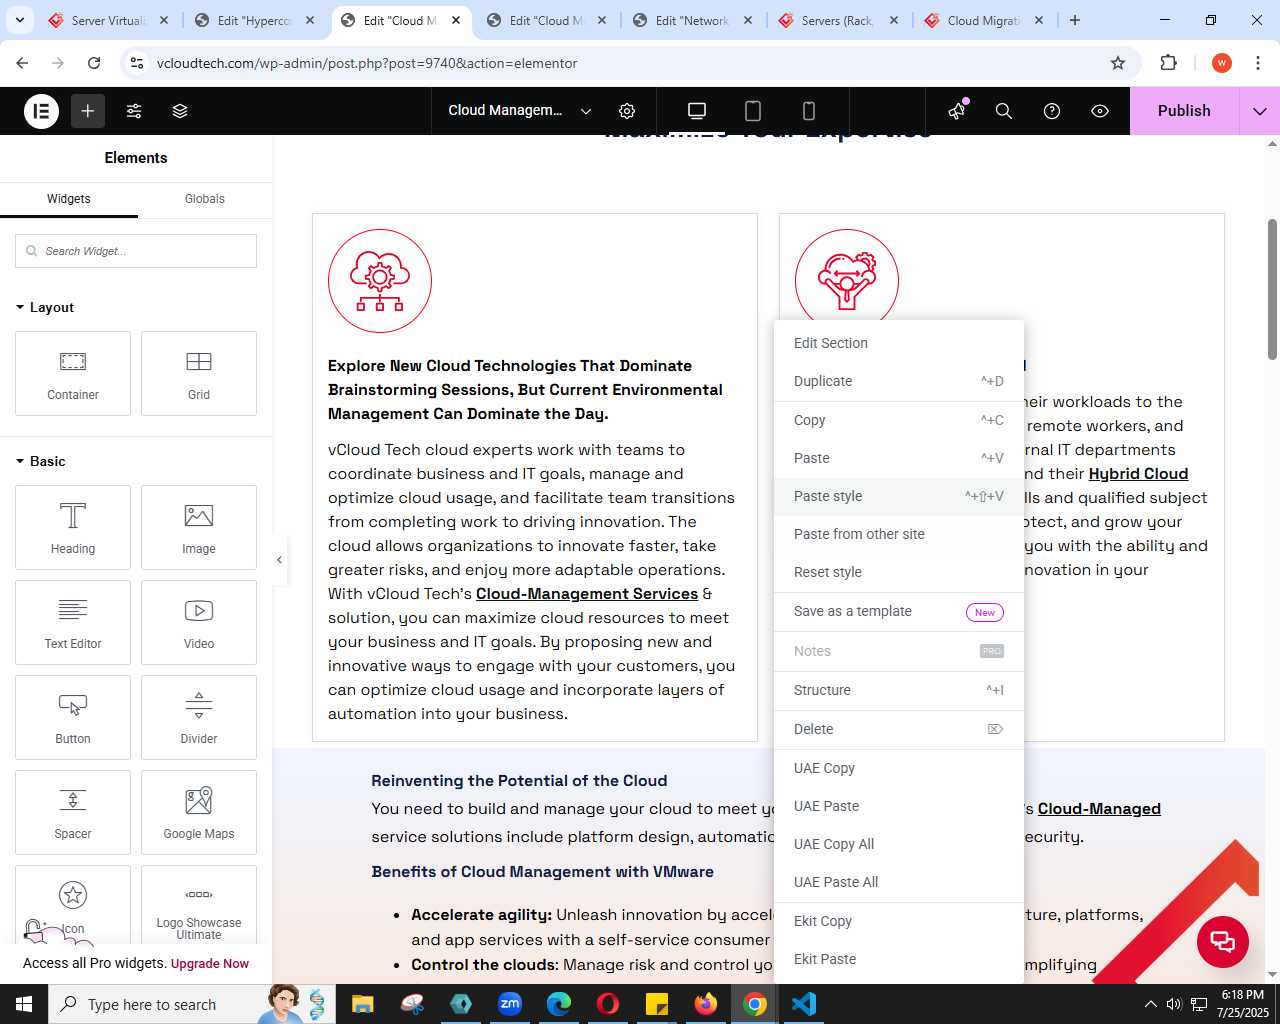The height and width of the screenshot is (1024, 1280).
Task: Click the Add Element plus button
Action: click(88, 111)
